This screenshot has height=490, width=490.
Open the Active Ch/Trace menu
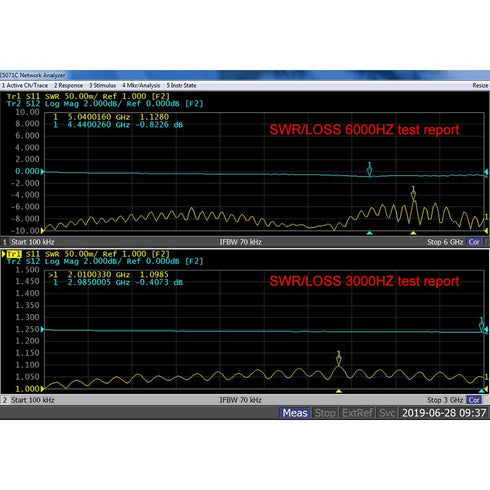coord(24,85)
